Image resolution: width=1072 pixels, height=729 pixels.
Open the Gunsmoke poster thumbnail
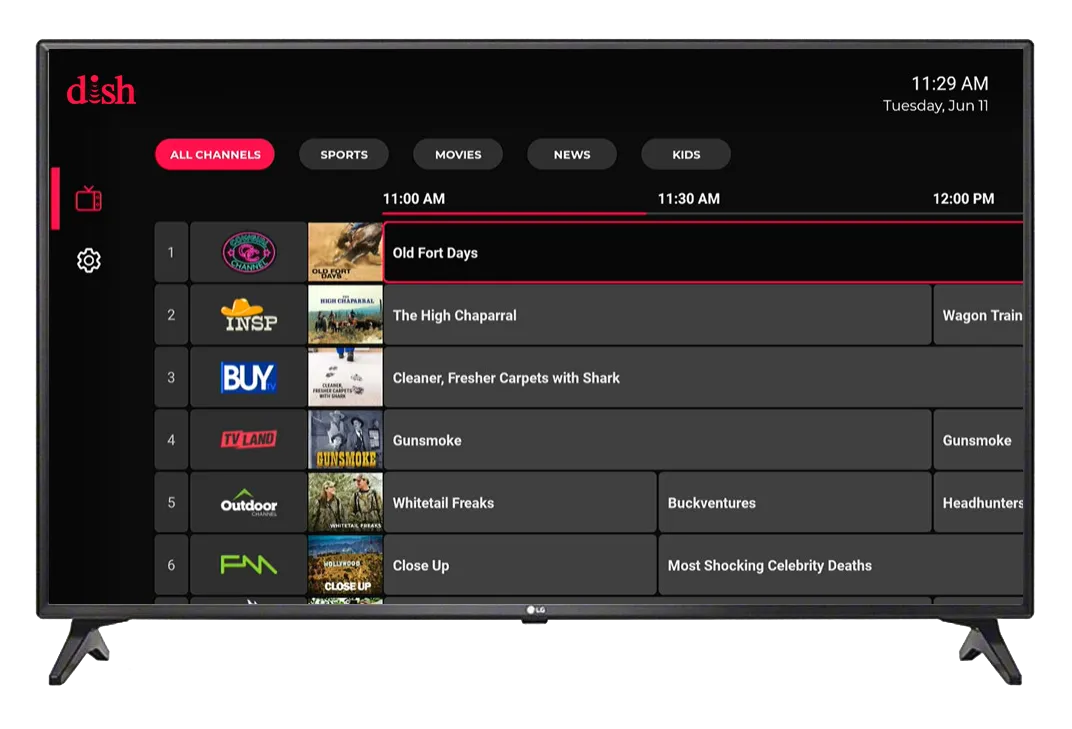345,440
